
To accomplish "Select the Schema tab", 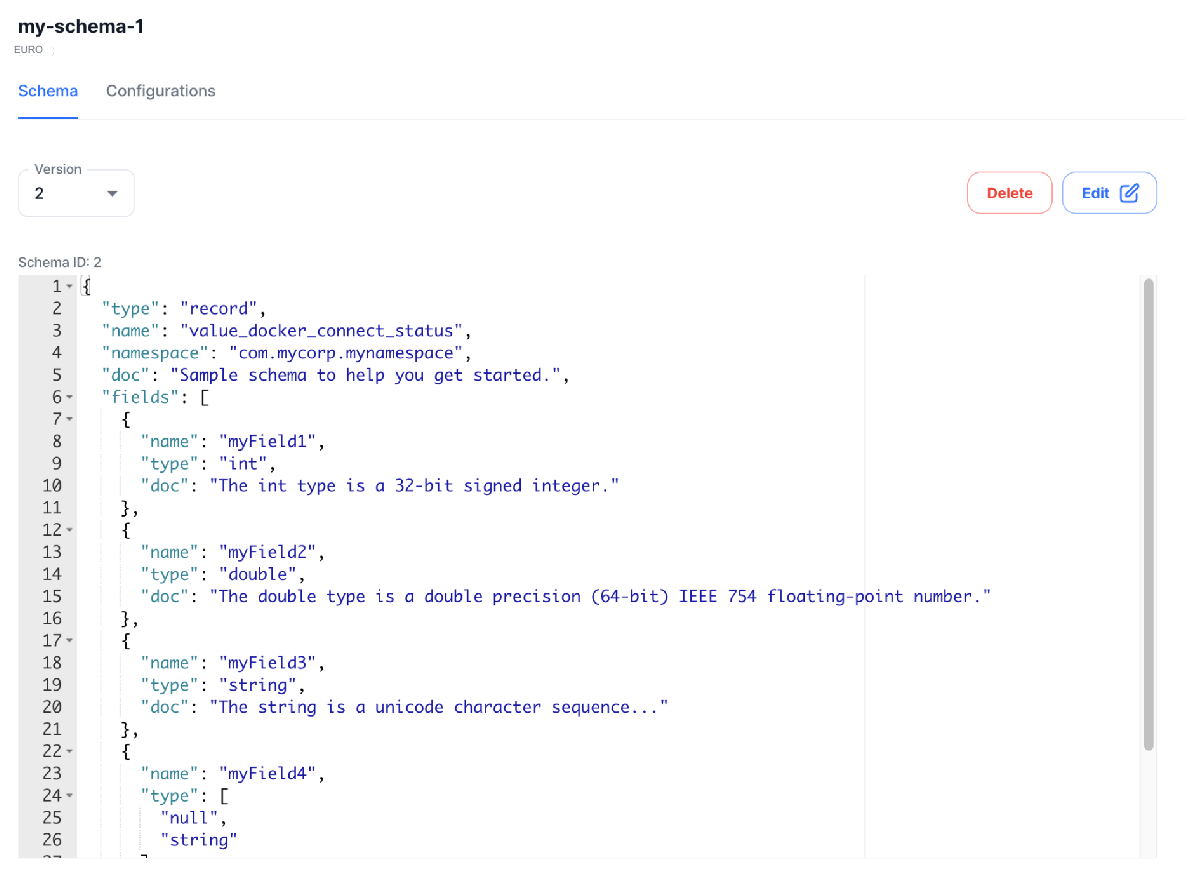I will tap(48, 91).
